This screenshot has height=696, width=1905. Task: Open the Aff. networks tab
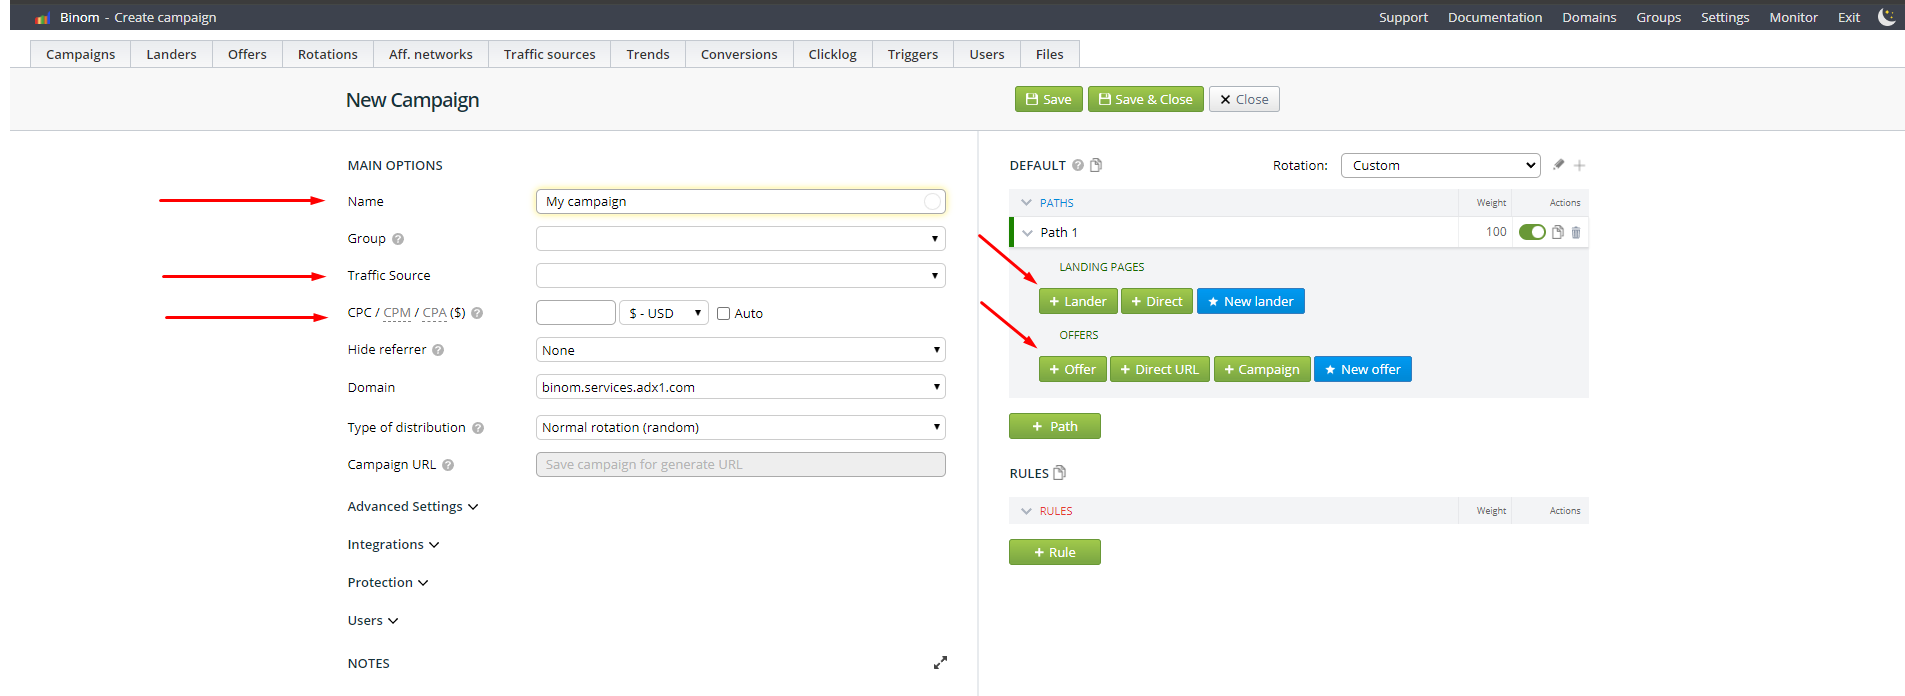(x=431, y=54)
